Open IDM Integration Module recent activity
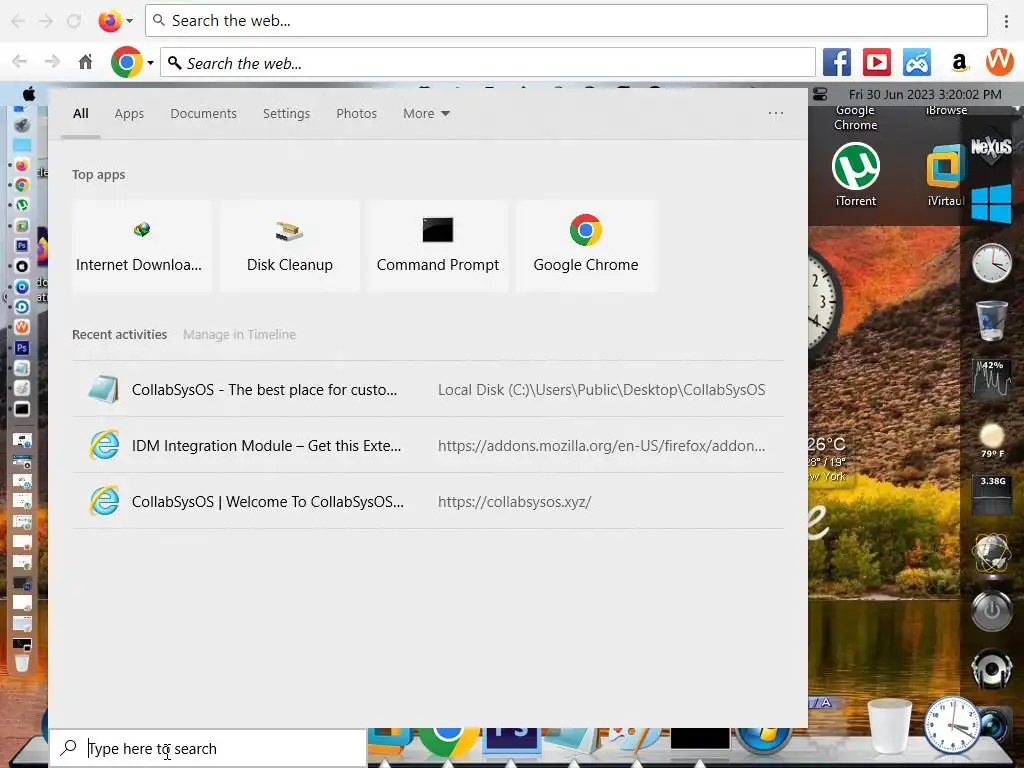This screenshot has height=768, width=1024. click(428, 445)
